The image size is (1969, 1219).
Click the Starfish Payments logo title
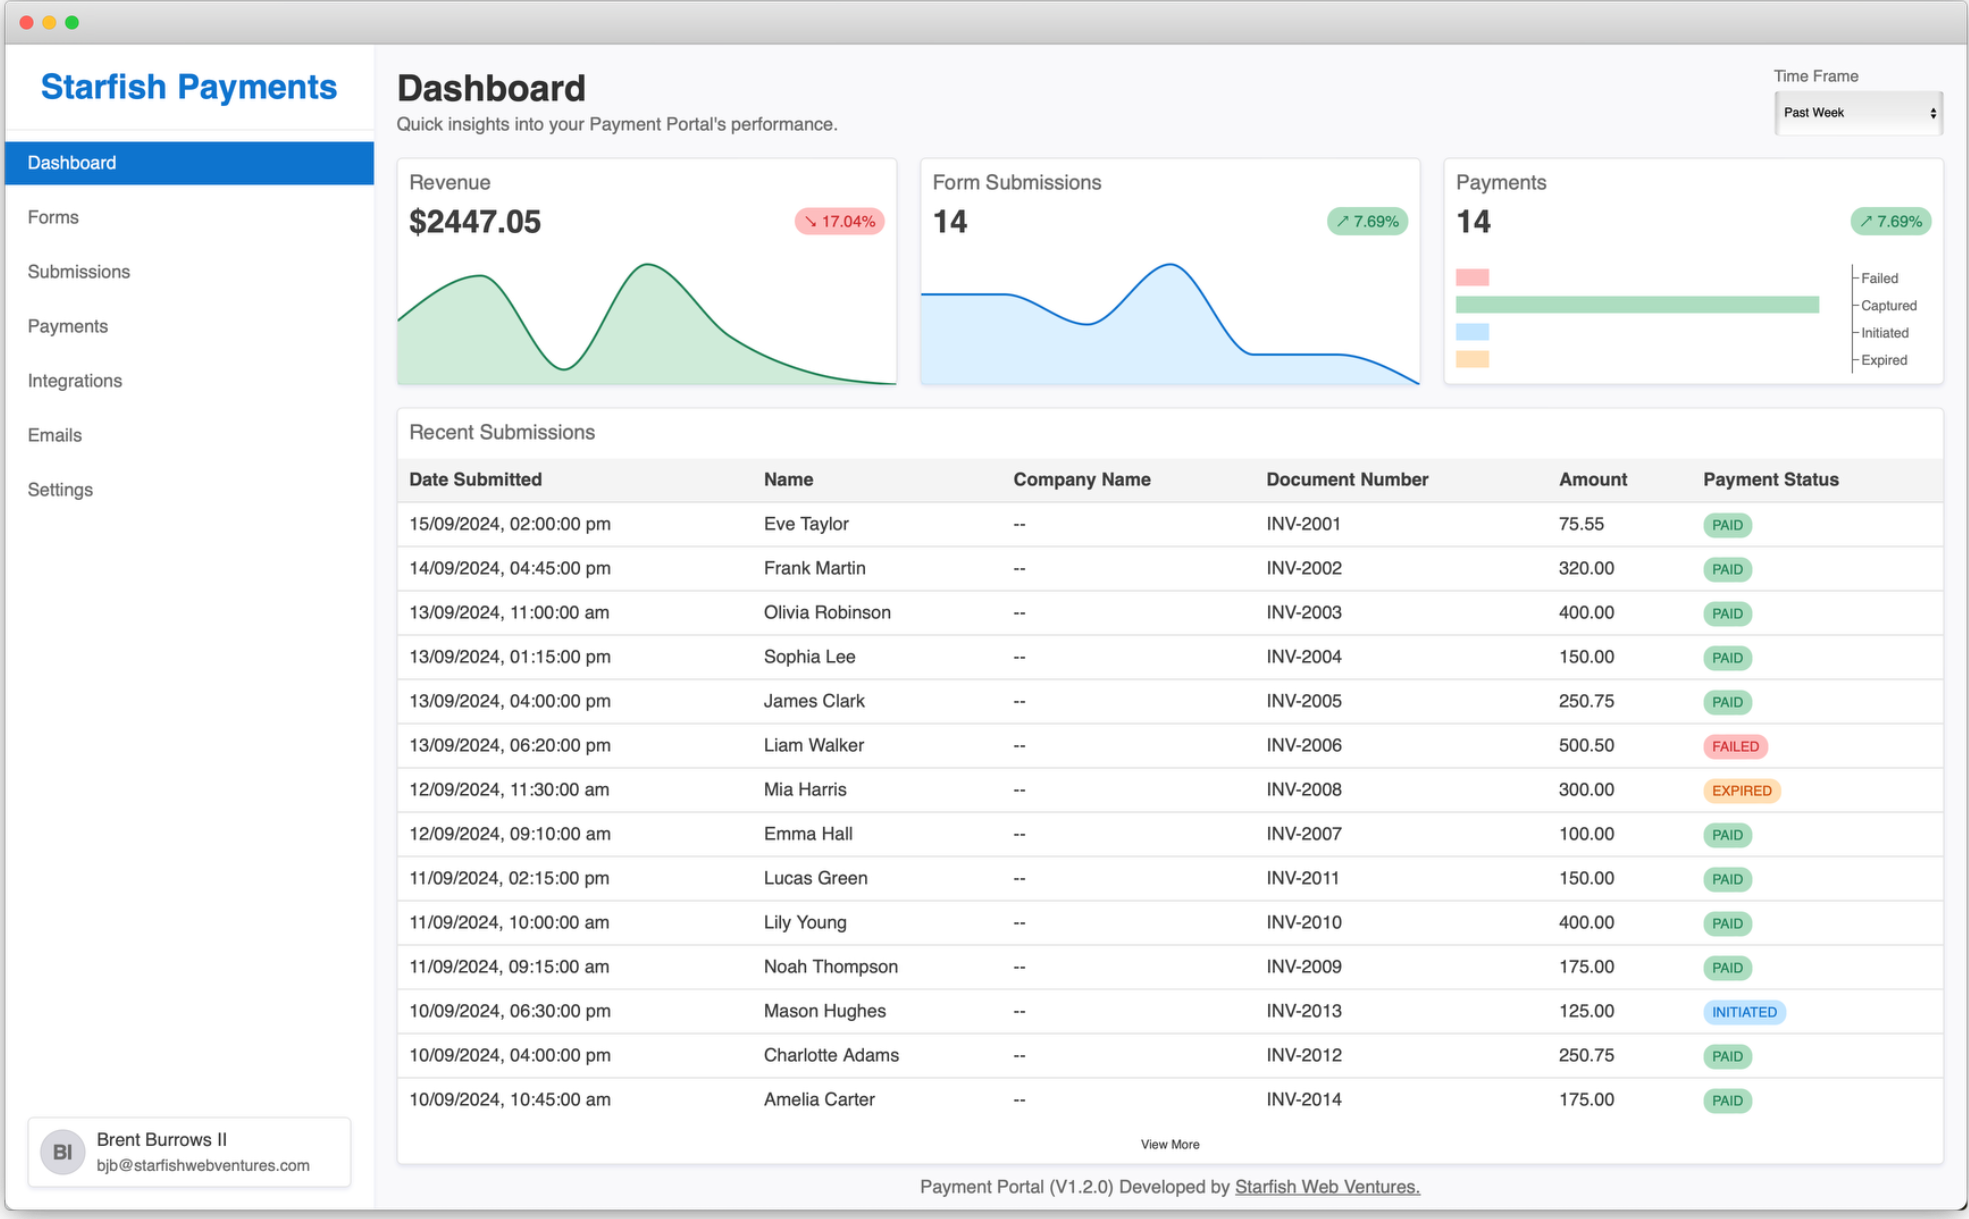point(189,87)
